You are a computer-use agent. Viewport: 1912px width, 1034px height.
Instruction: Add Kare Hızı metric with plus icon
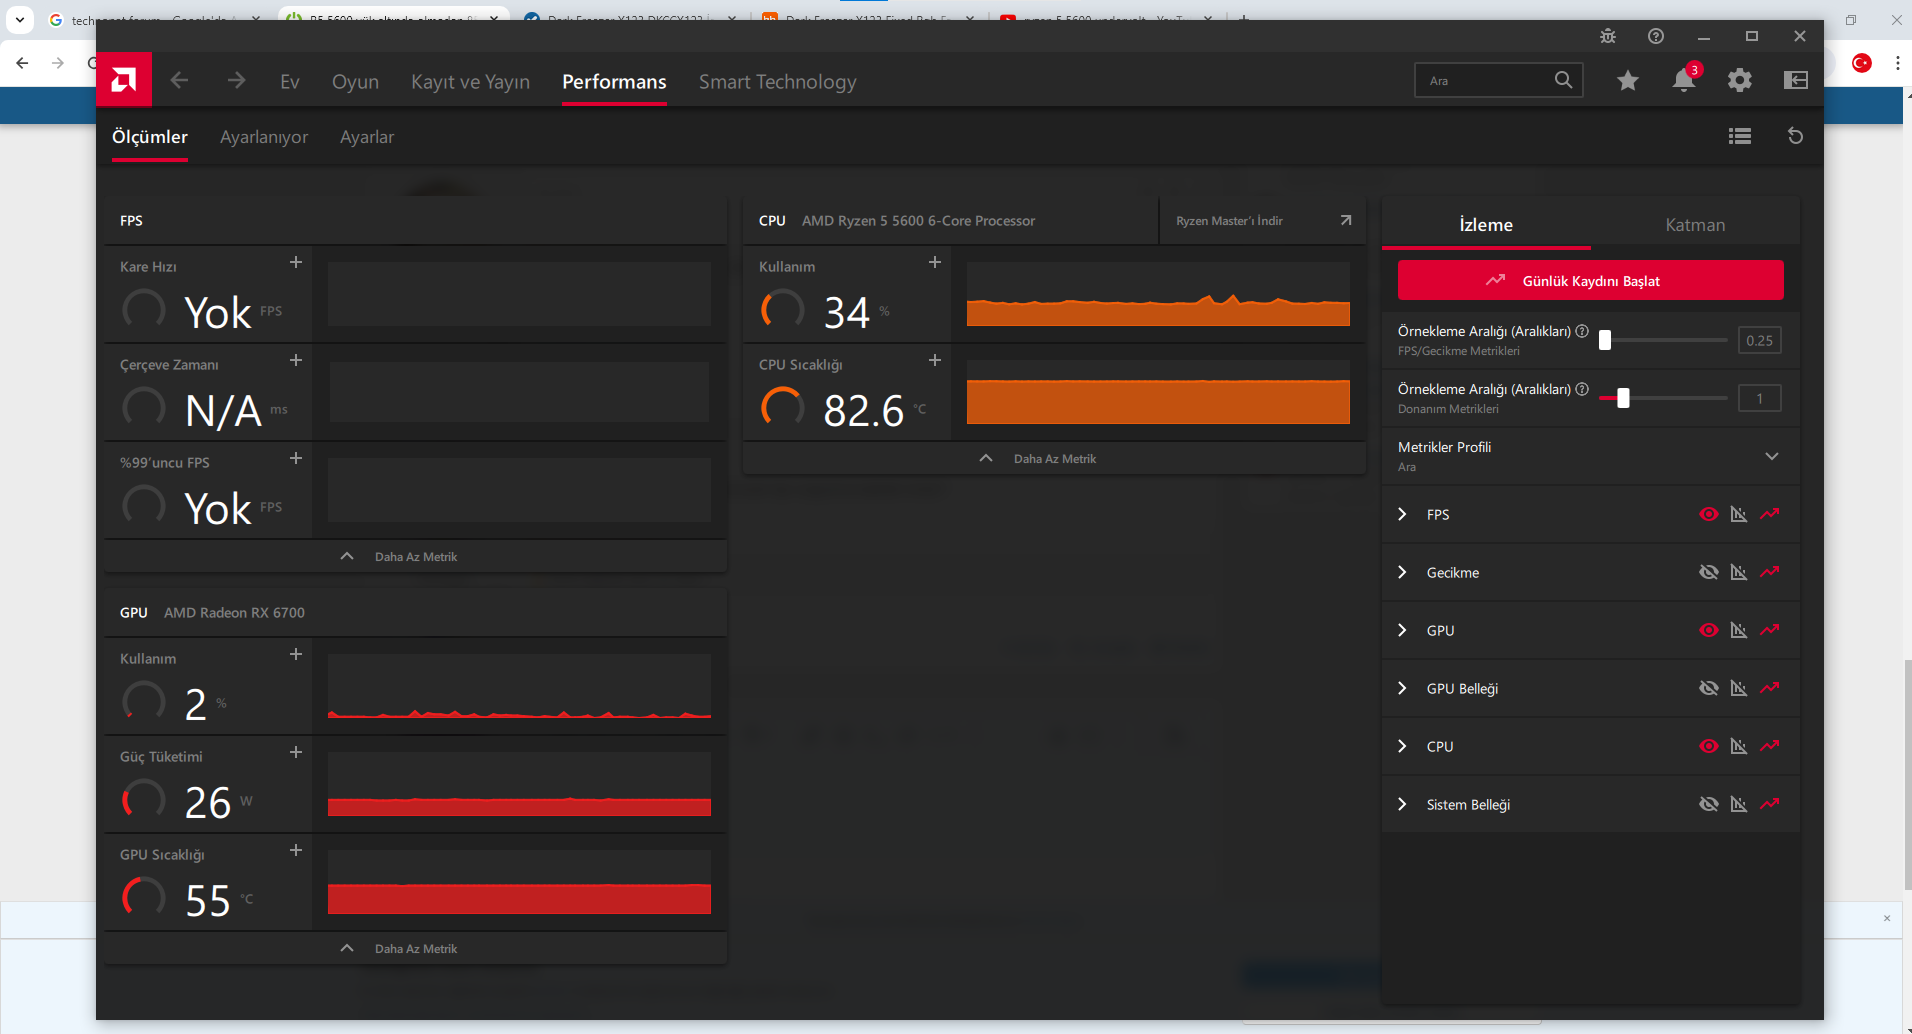coord(296,262)
